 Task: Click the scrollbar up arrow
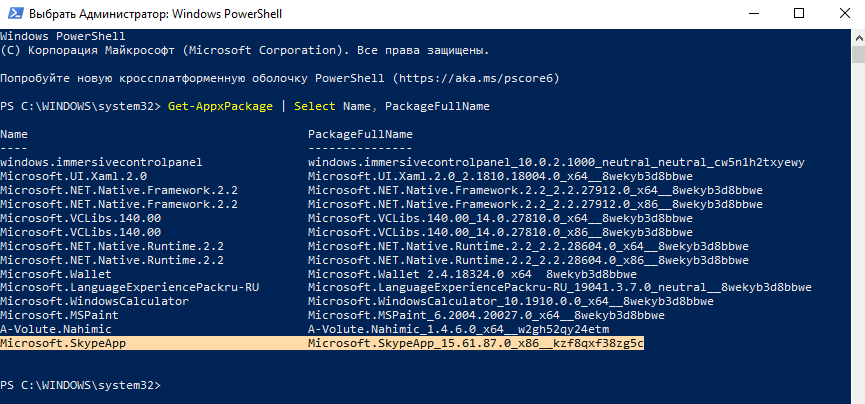click(858, 36)
